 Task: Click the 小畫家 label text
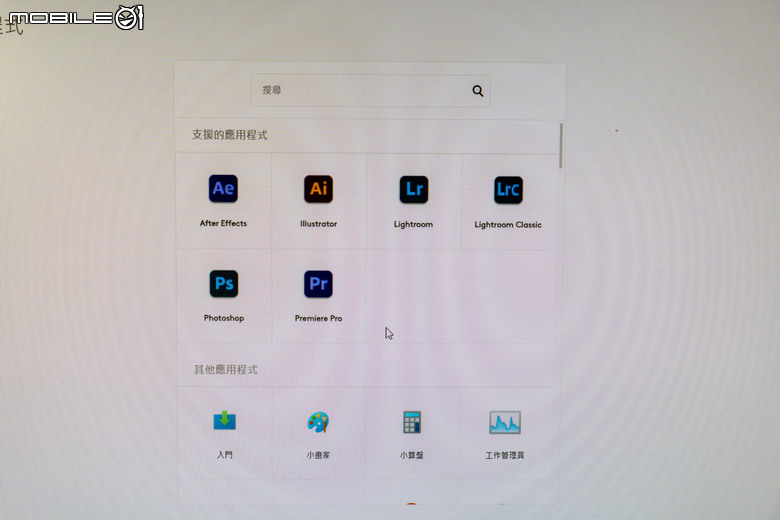point(318,455)
